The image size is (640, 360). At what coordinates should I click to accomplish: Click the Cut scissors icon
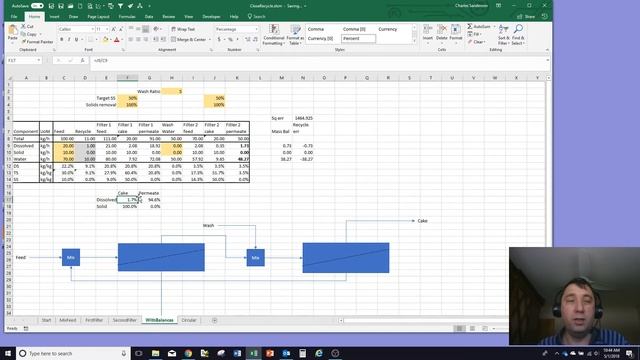coord(24,26)
